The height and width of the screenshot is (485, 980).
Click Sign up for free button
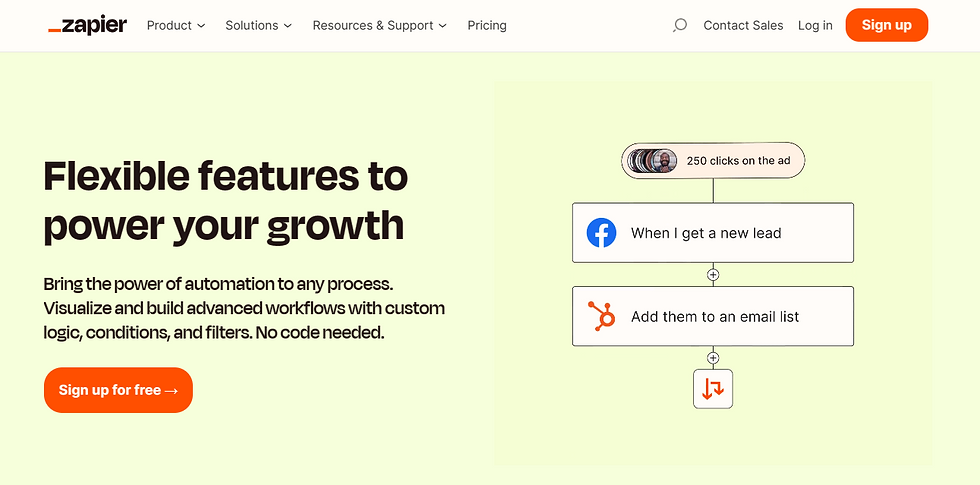[118, 390]
